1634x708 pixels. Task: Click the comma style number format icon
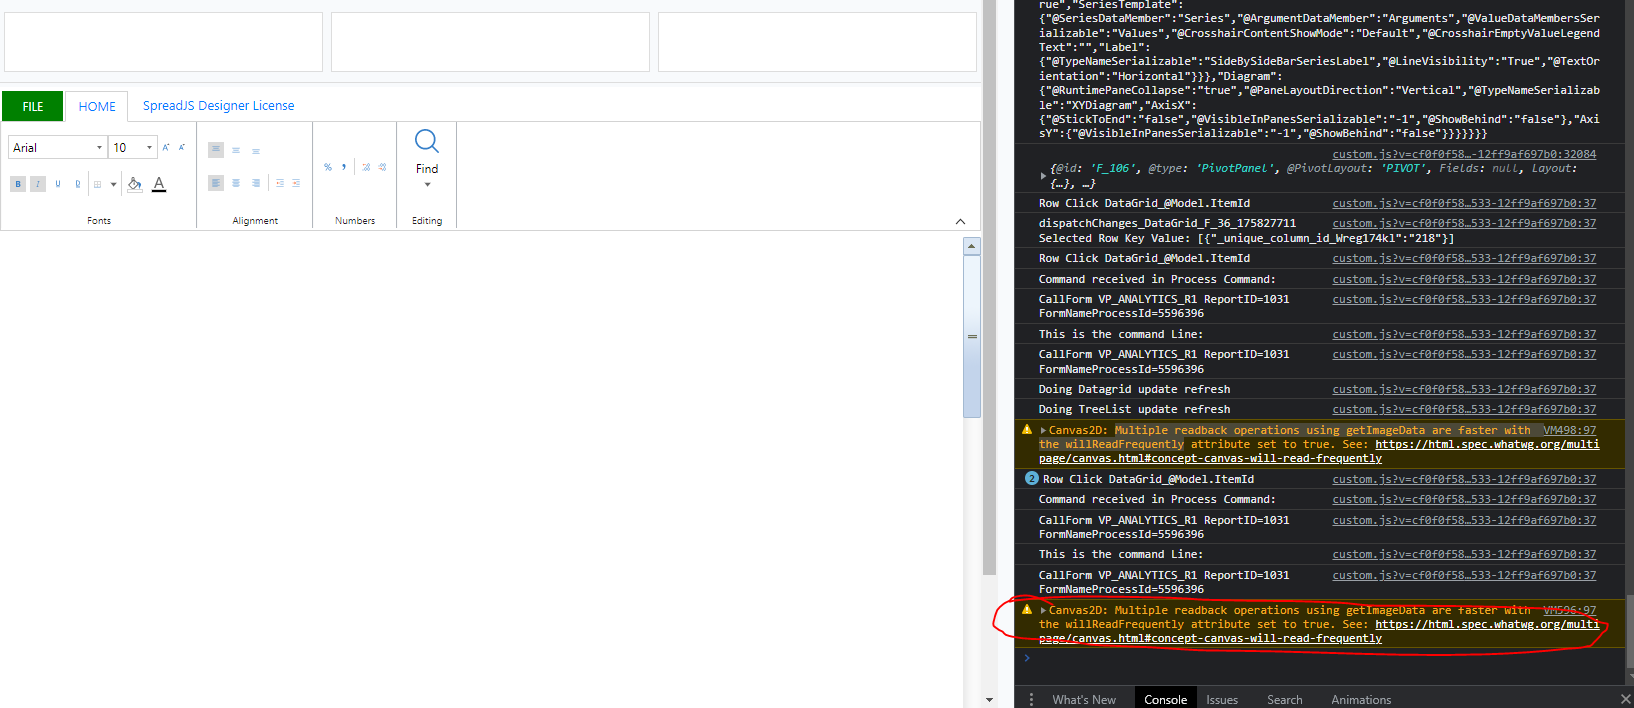click(x=344, y=167)
